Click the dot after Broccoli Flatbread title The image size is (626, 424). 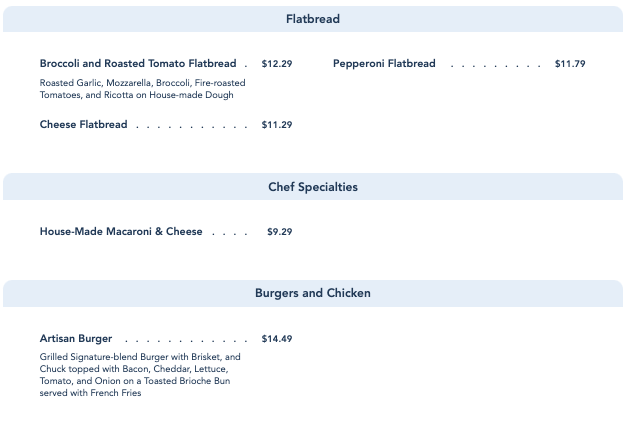click(x=245, y=66)
